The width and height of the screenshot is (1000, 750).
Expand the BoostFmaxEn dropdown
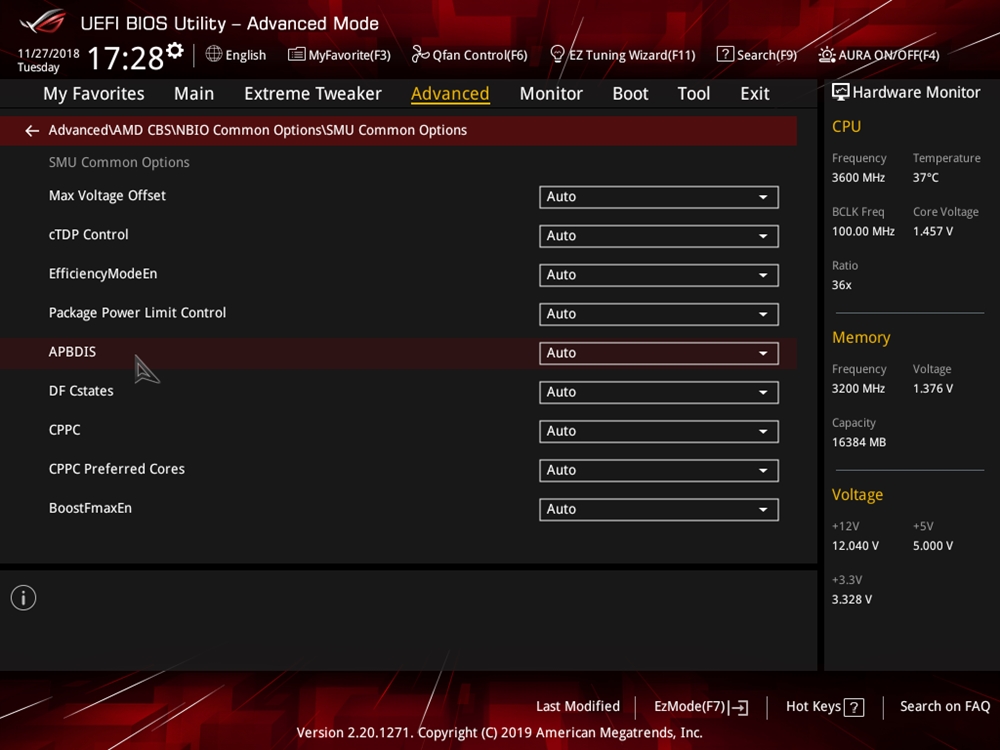[x=659, y=510]
